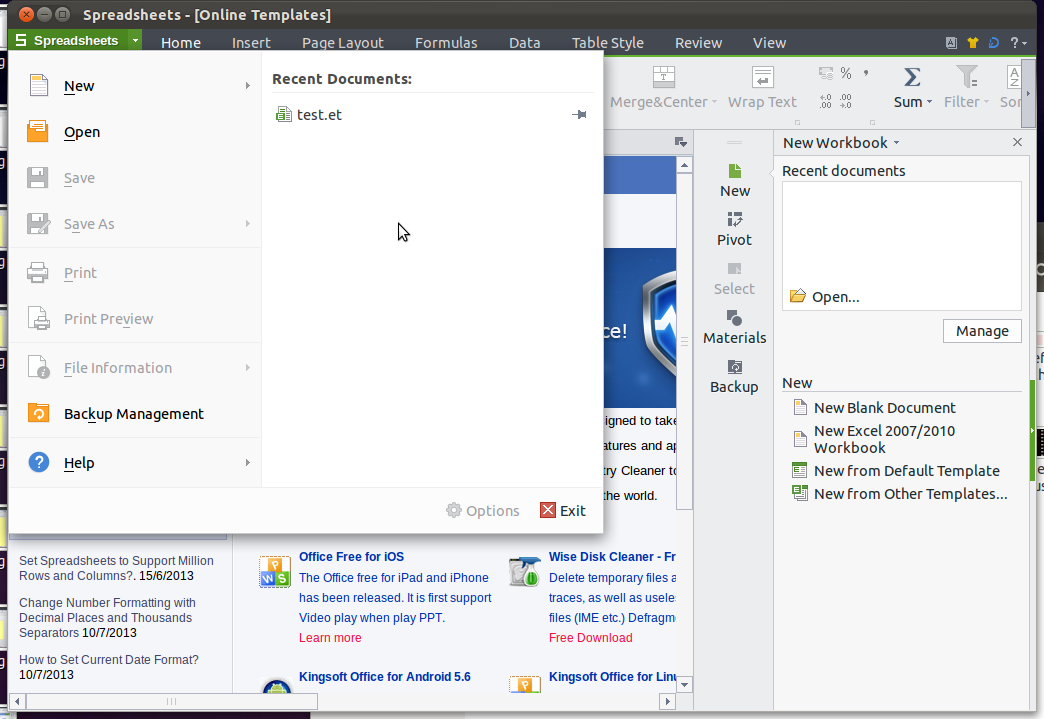Switch to the Table Style tab
The width and height of the screenshot is (1044, 719).
pos(607,43)
